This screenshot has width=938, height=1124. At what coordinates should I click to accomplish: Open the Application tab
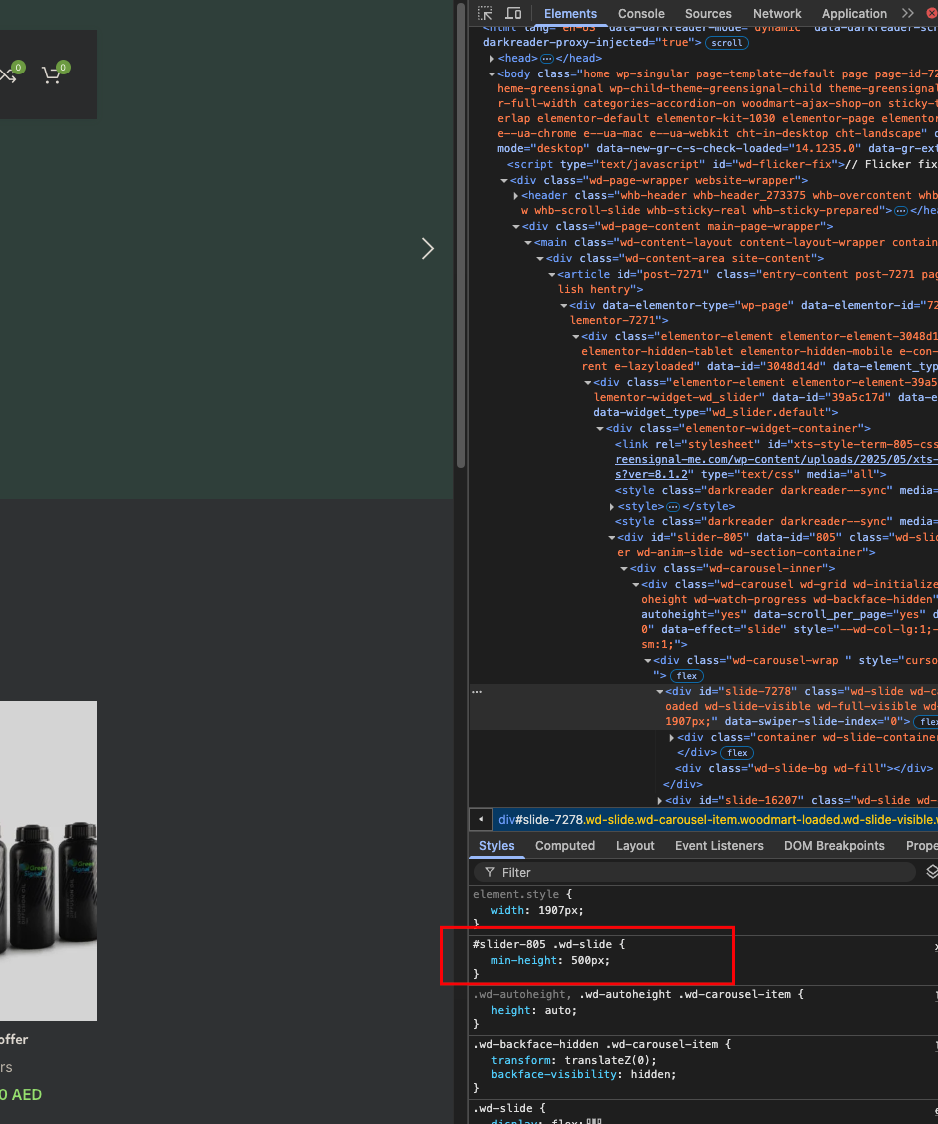tap(853, 14)
